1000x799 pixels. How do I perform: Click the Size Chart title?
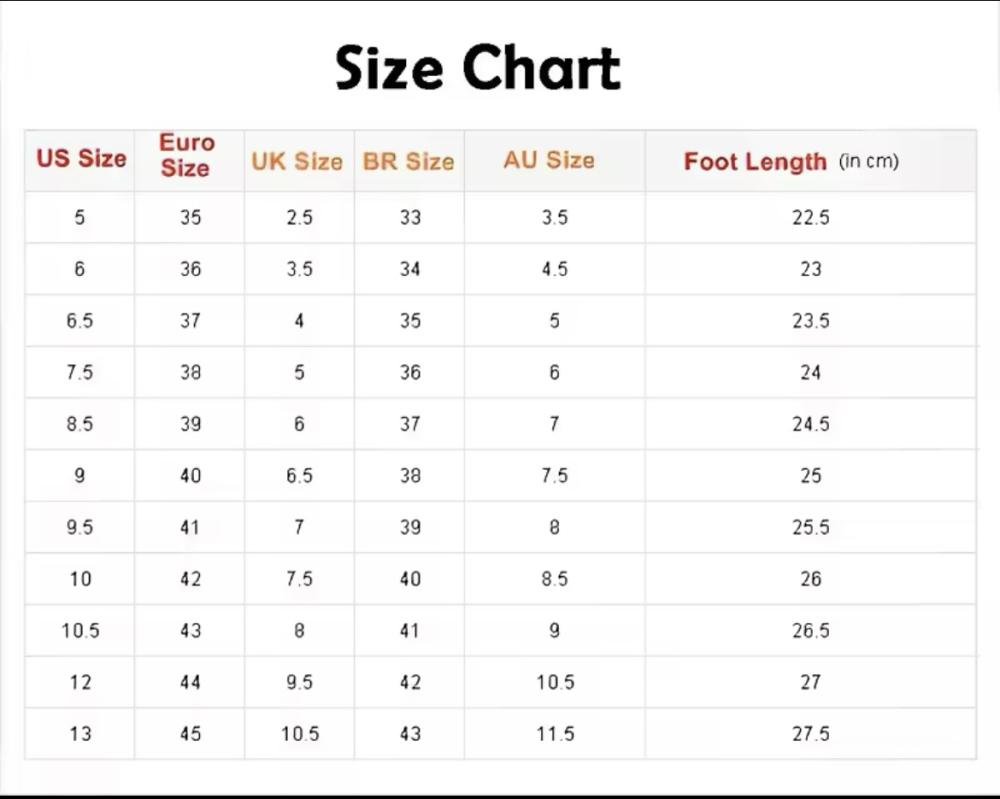[x=478, y=68]
